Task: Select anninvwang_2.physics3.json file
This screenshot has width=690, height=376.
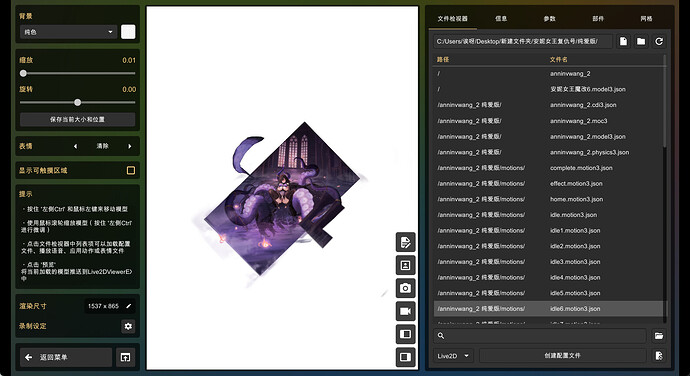Action: 548,152
